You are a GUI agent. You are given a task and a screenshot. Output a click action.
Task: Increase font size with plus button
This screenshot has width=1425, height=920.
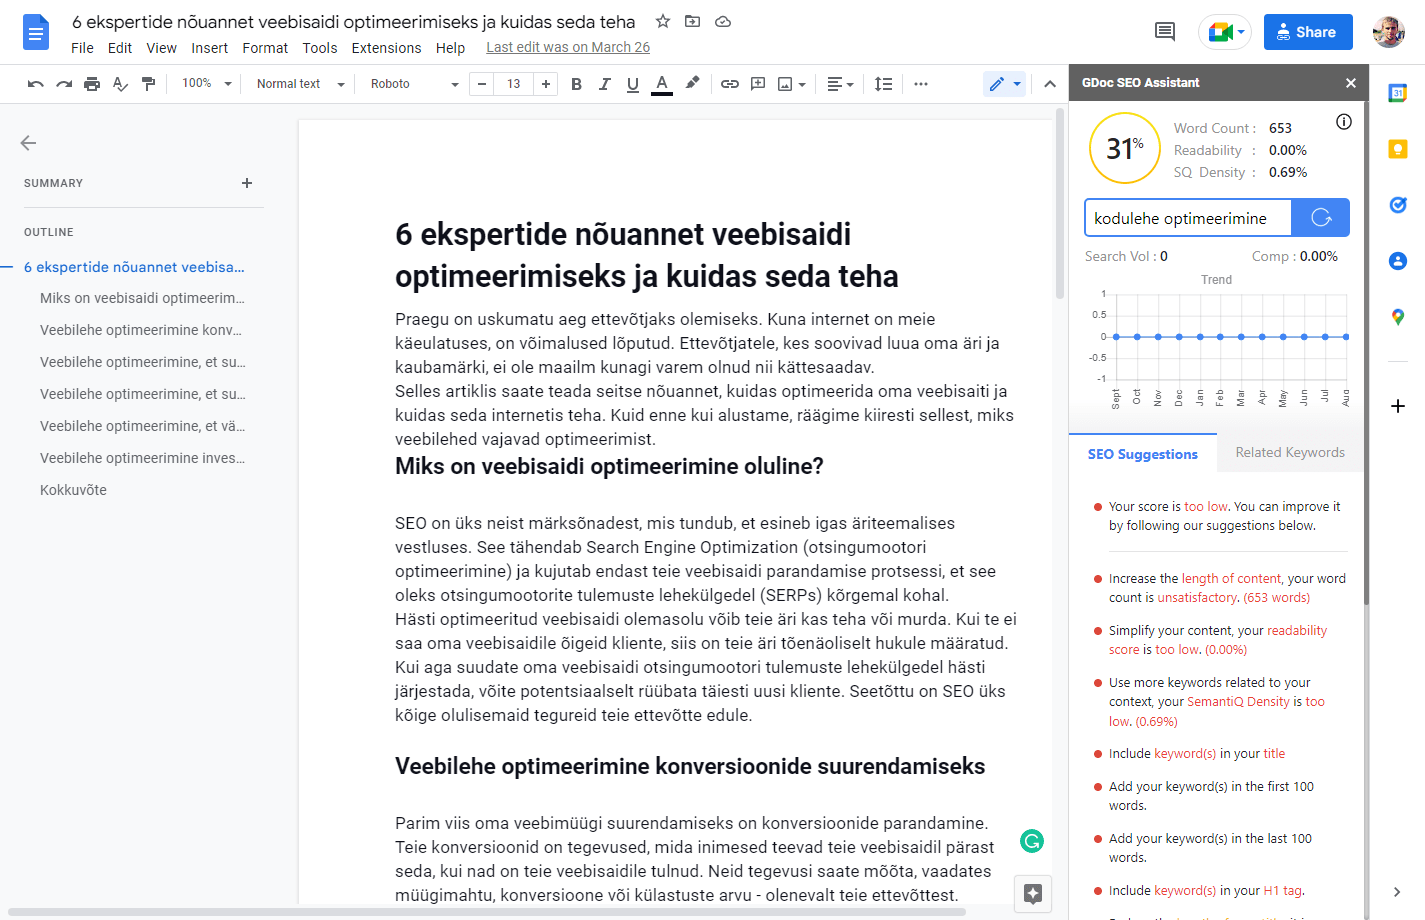(546, 84)
